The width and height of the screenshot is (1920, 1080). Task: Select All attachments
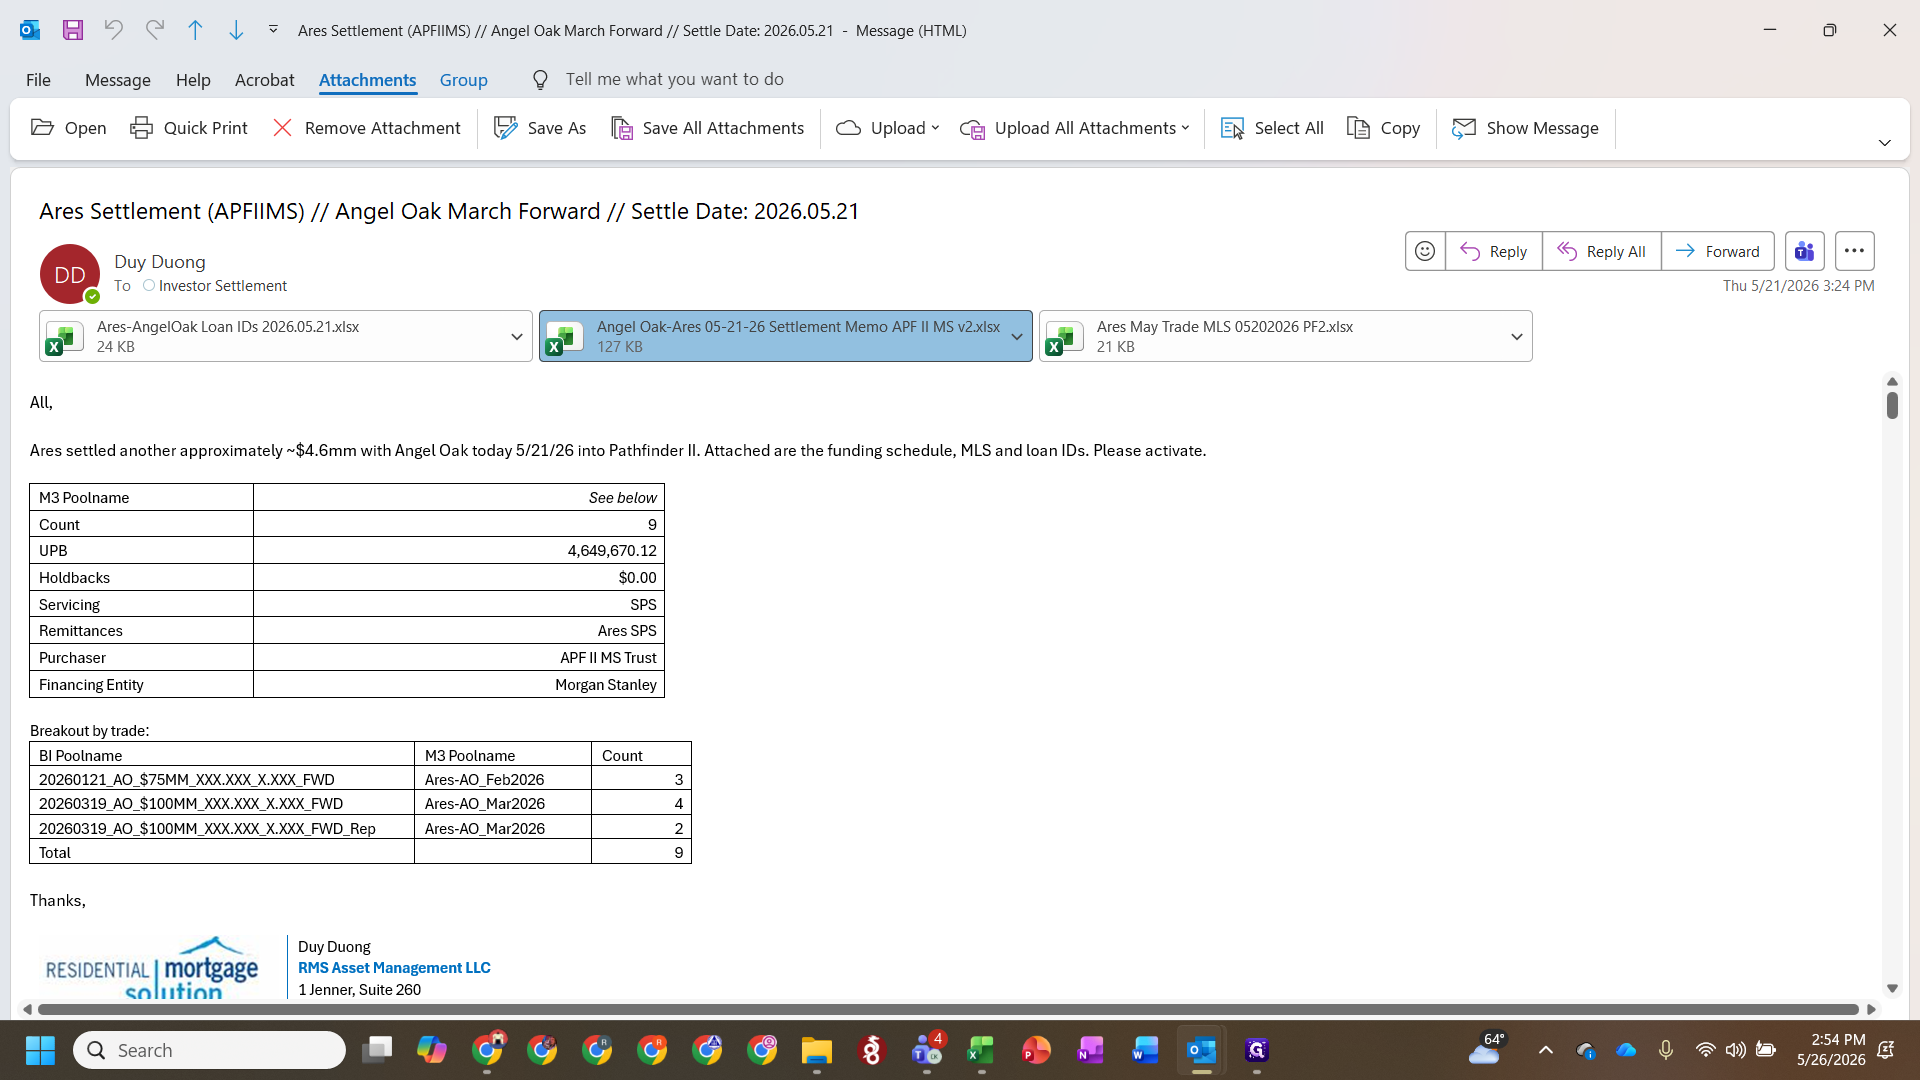[1272, 128]
